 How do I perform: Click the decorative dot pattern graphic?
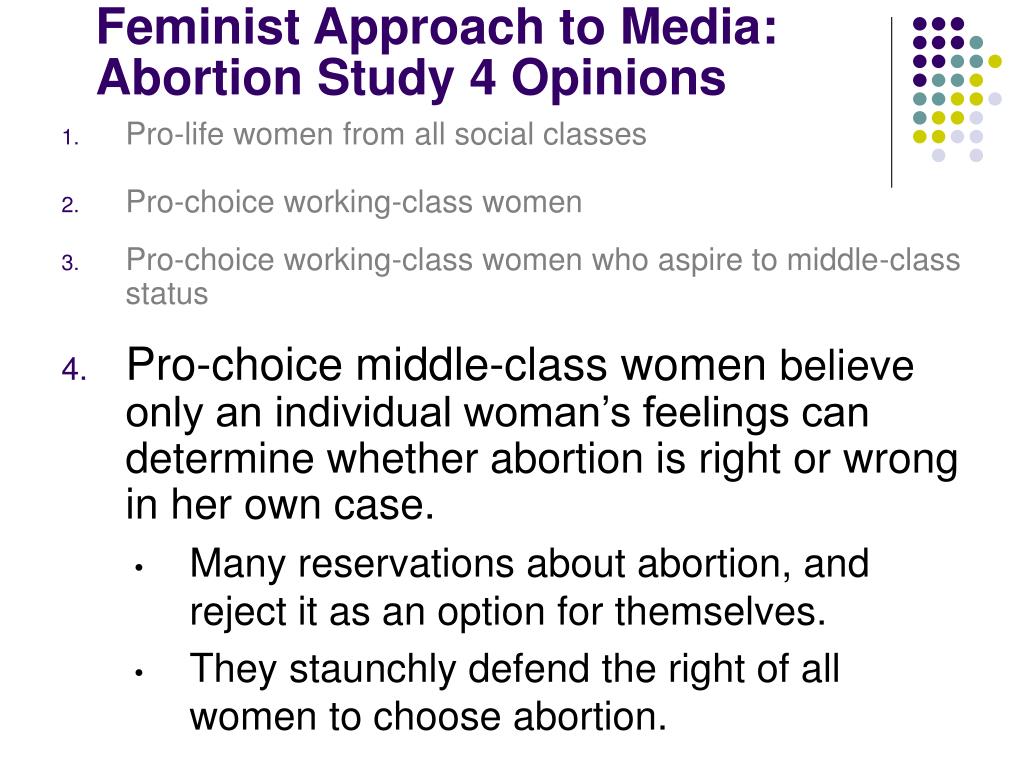957,89
